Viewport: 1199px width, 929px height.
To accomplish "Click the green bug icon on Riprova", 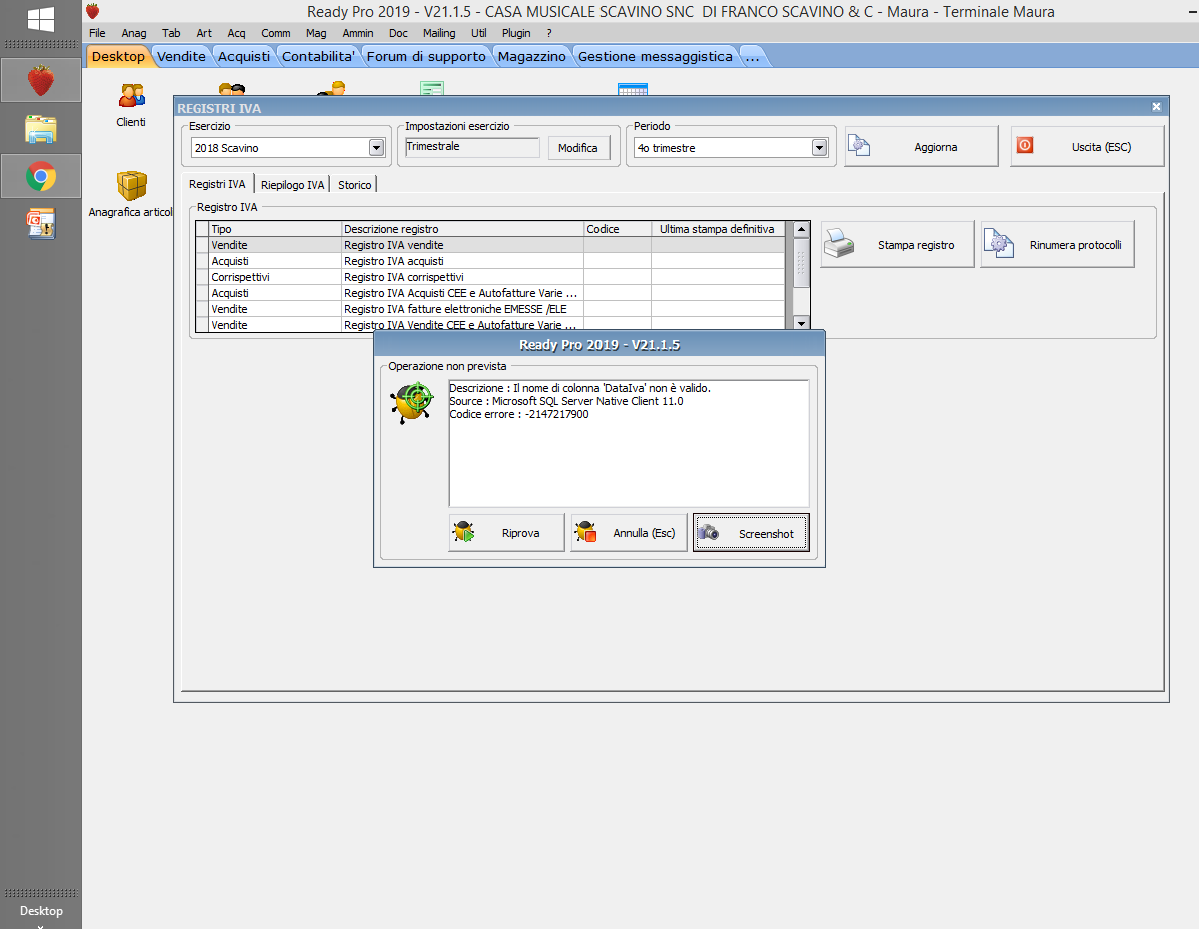I will coord(463,532).
